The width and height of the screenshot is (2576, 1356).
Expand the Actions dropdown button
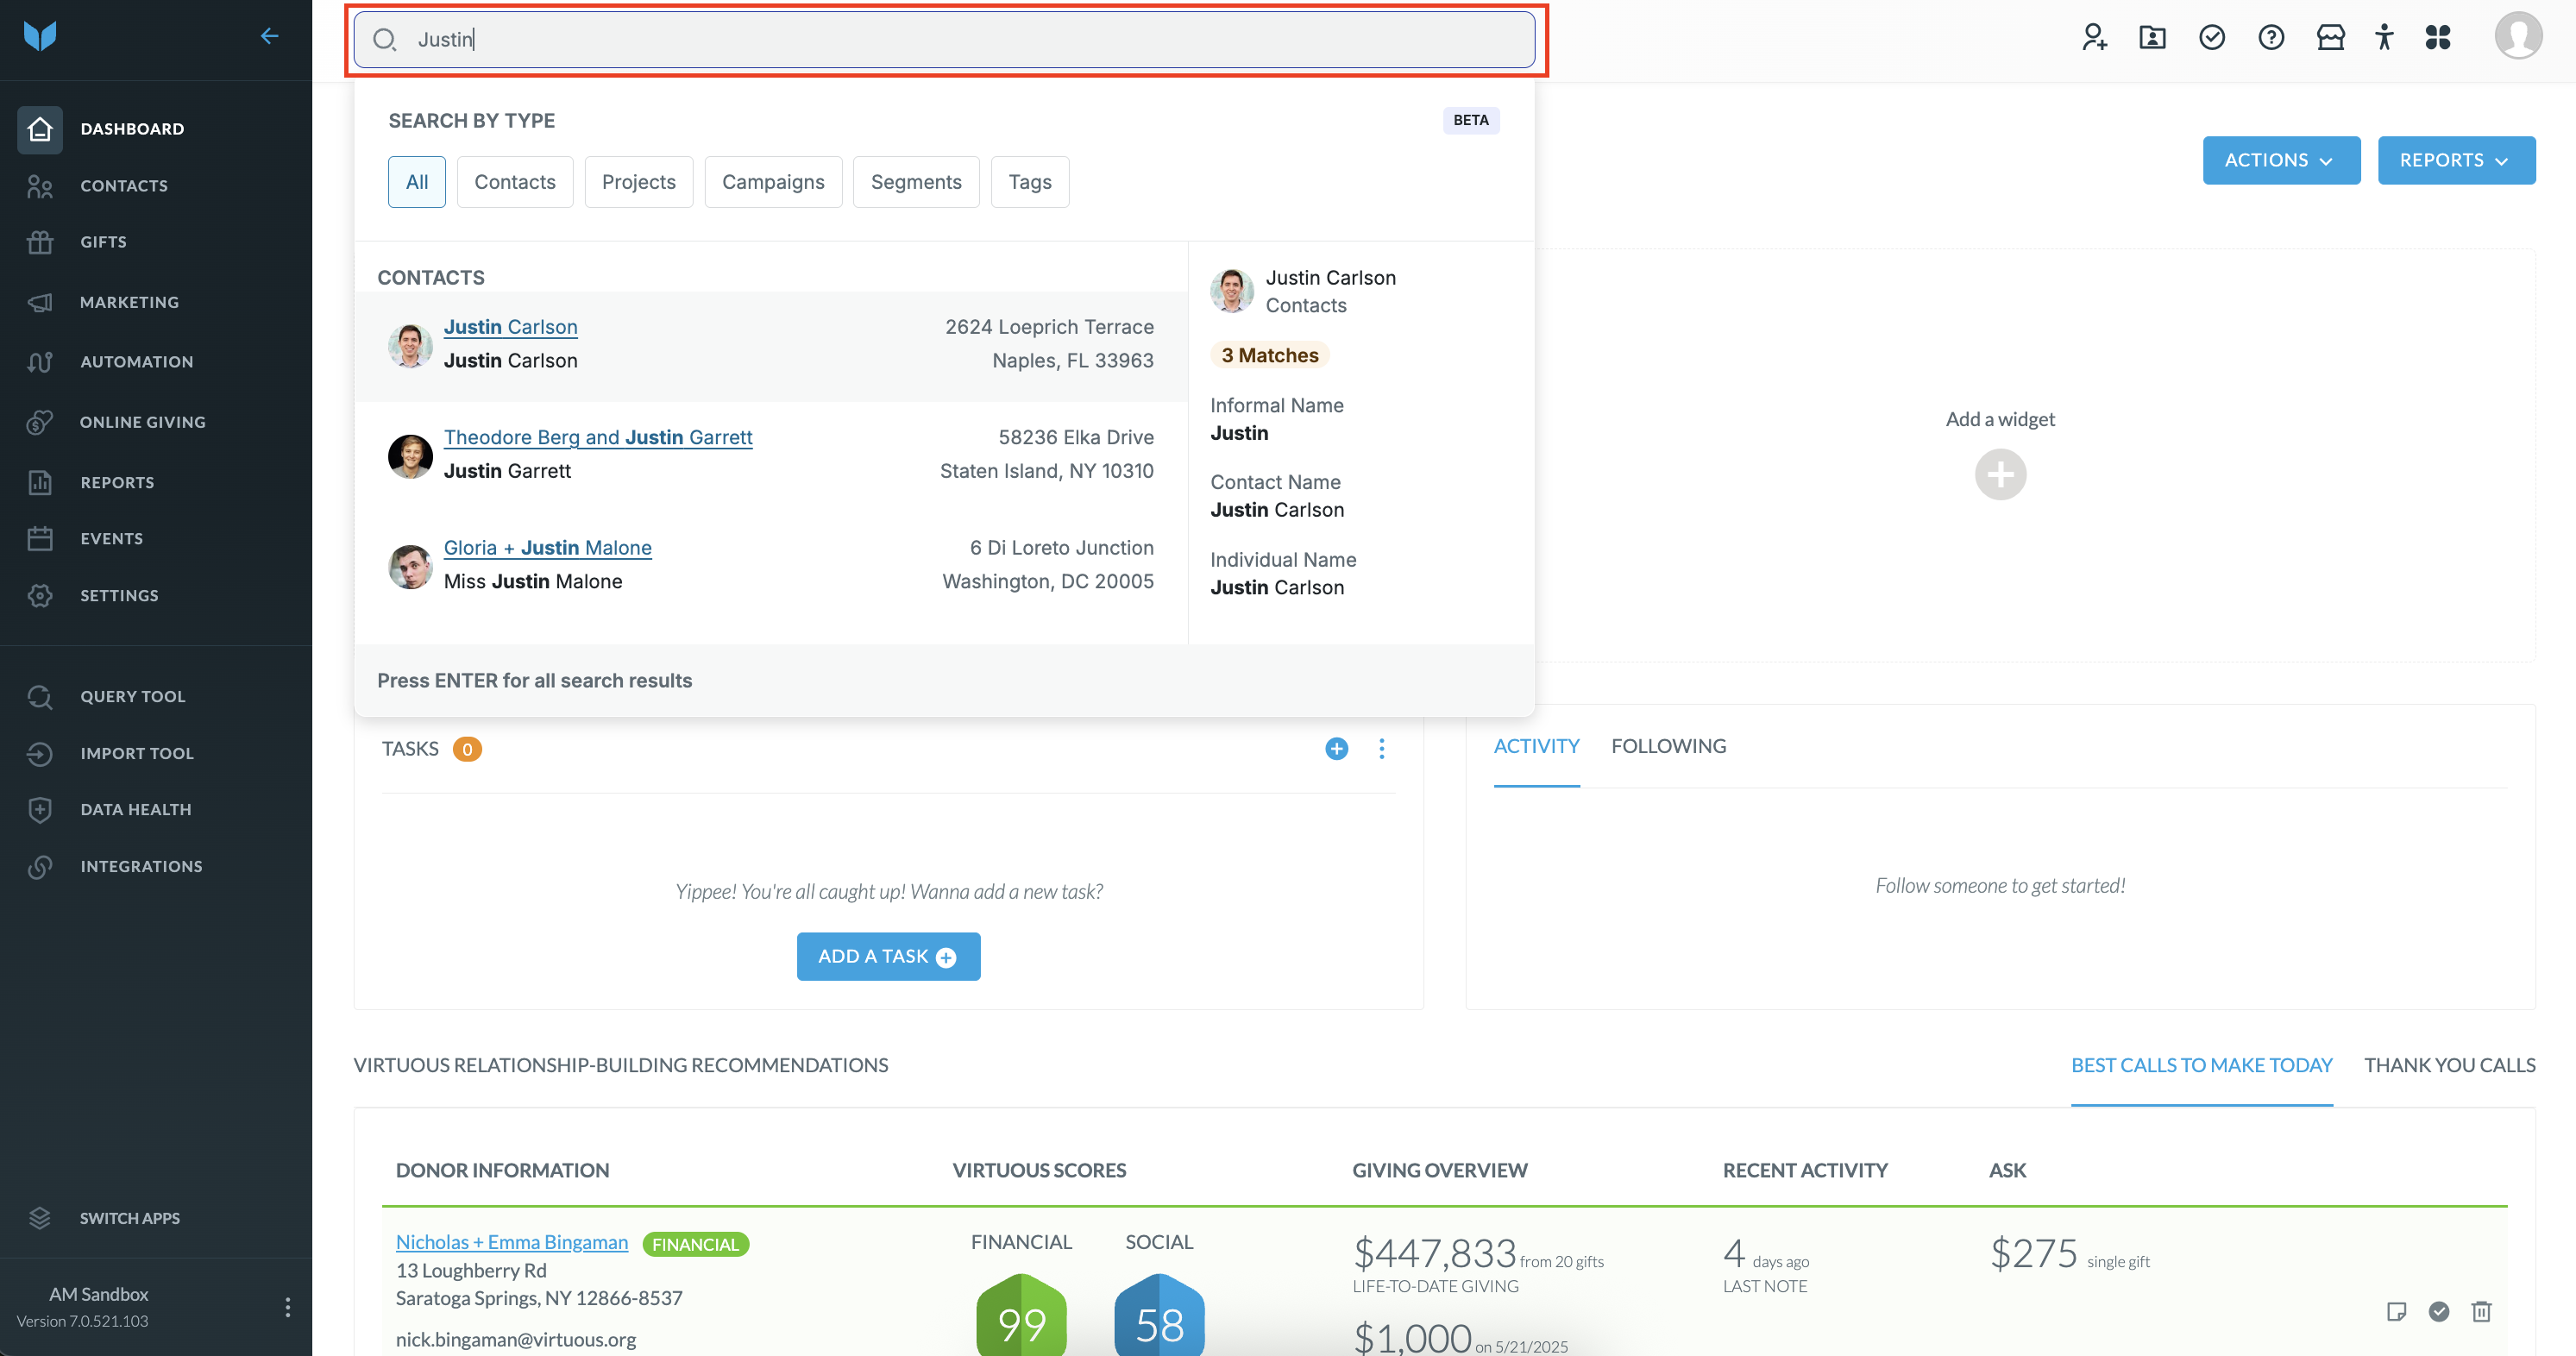(x=2281, y=160)
